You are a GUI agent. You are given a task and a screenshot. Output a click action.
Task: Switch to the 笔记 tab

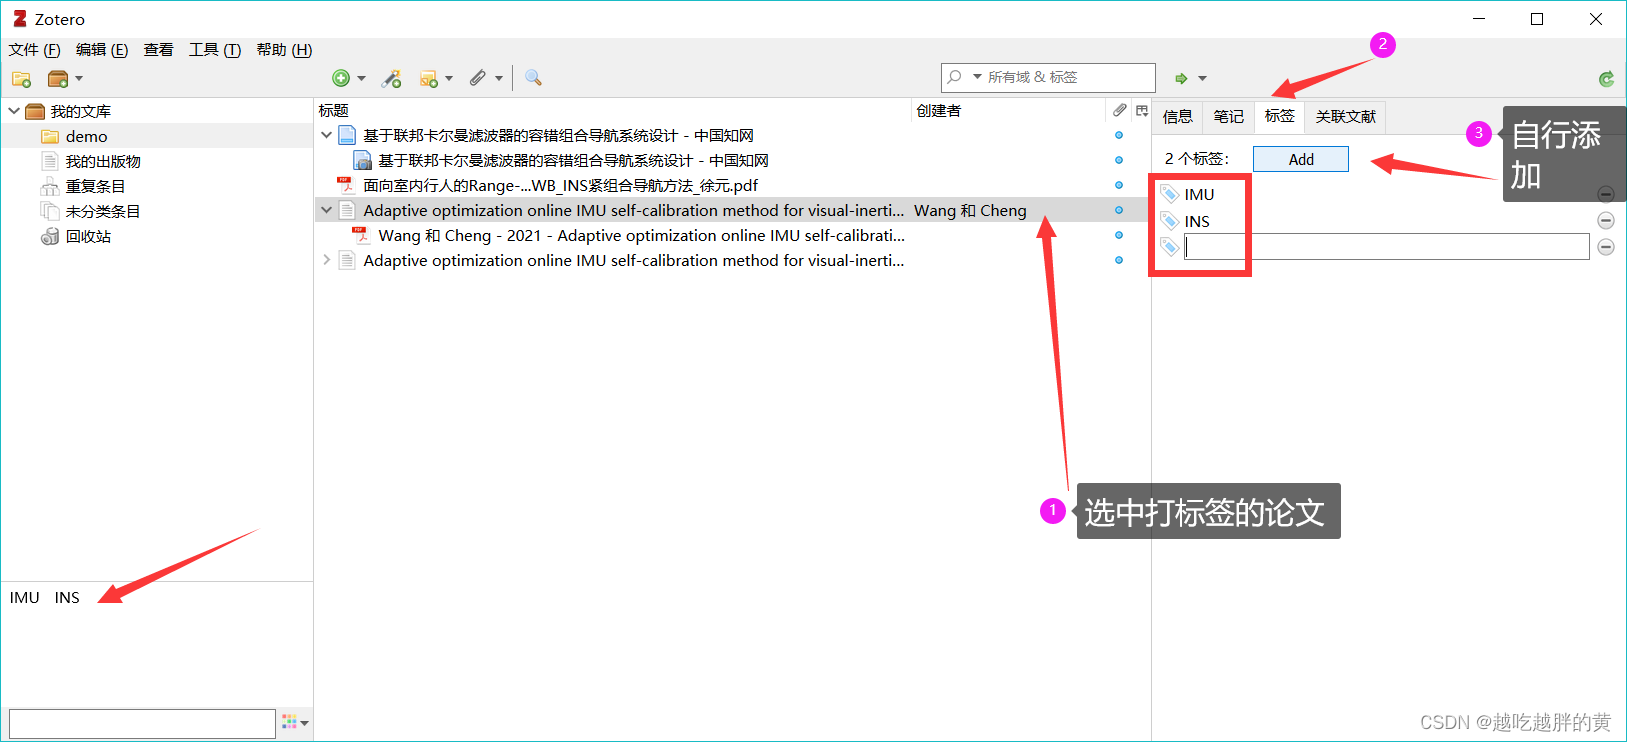pyautogui.click(x=1229, y=117)
